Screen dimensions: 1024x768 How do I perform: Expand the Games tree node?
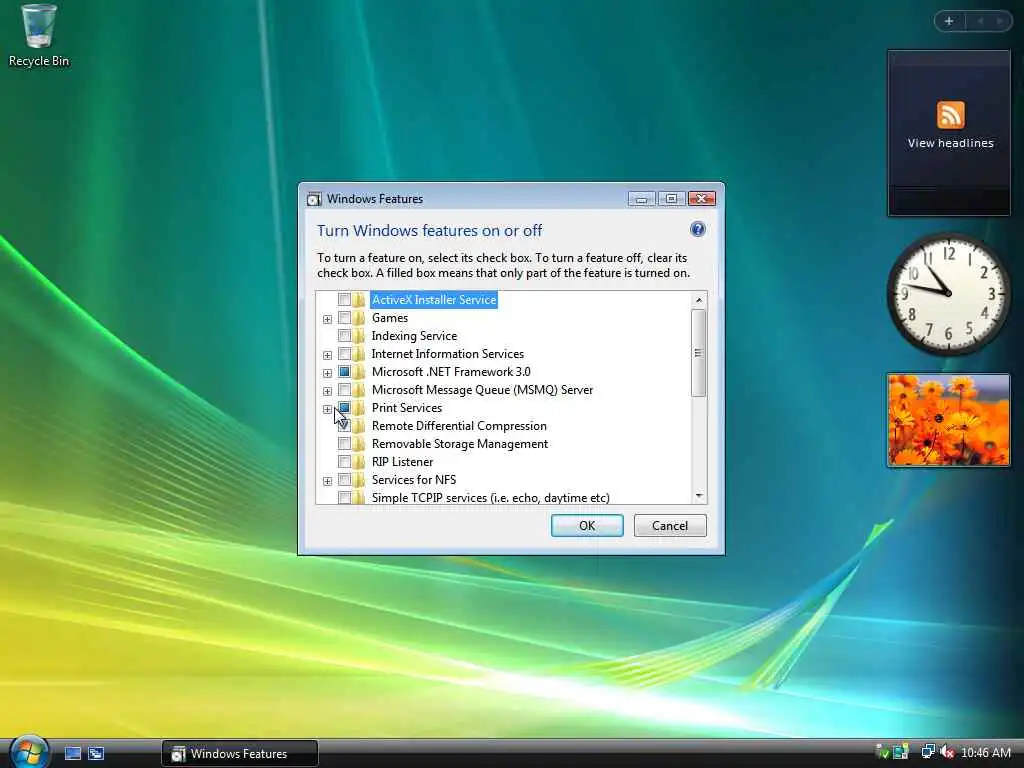point(327,319)
